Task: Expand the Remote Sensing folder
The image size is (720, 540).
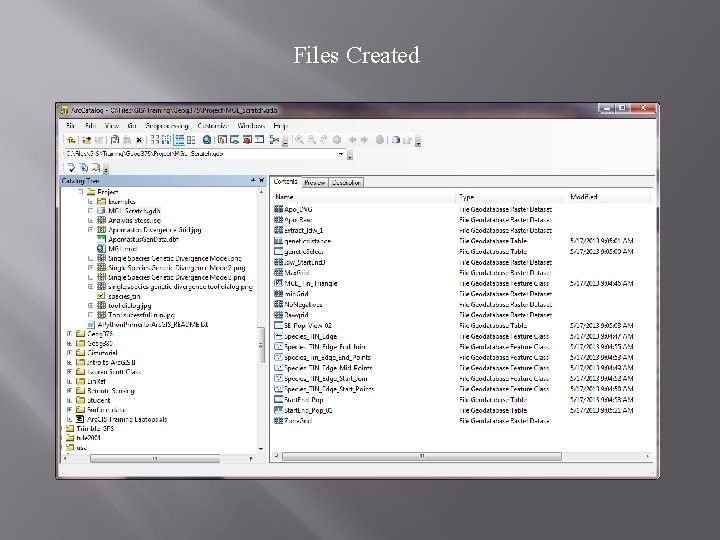Action: [69, 391]
